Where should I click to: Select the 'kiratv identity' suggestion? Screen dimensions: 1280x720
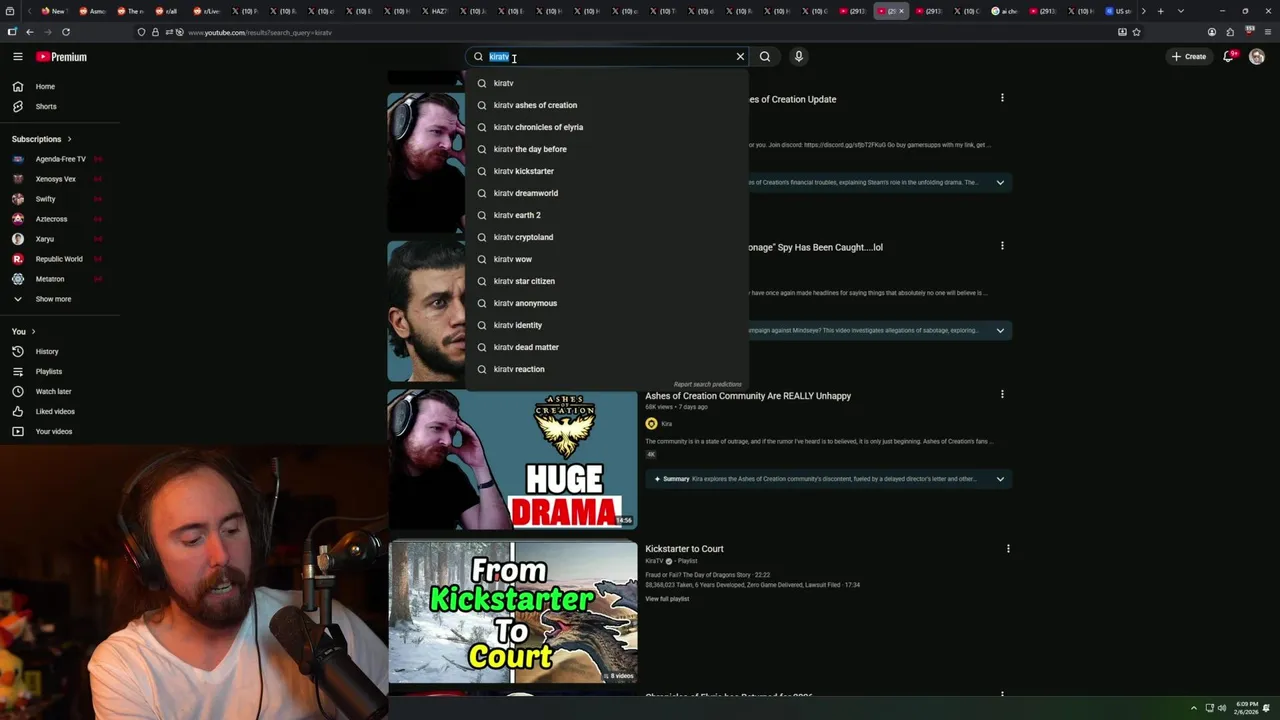coord(607,325)
